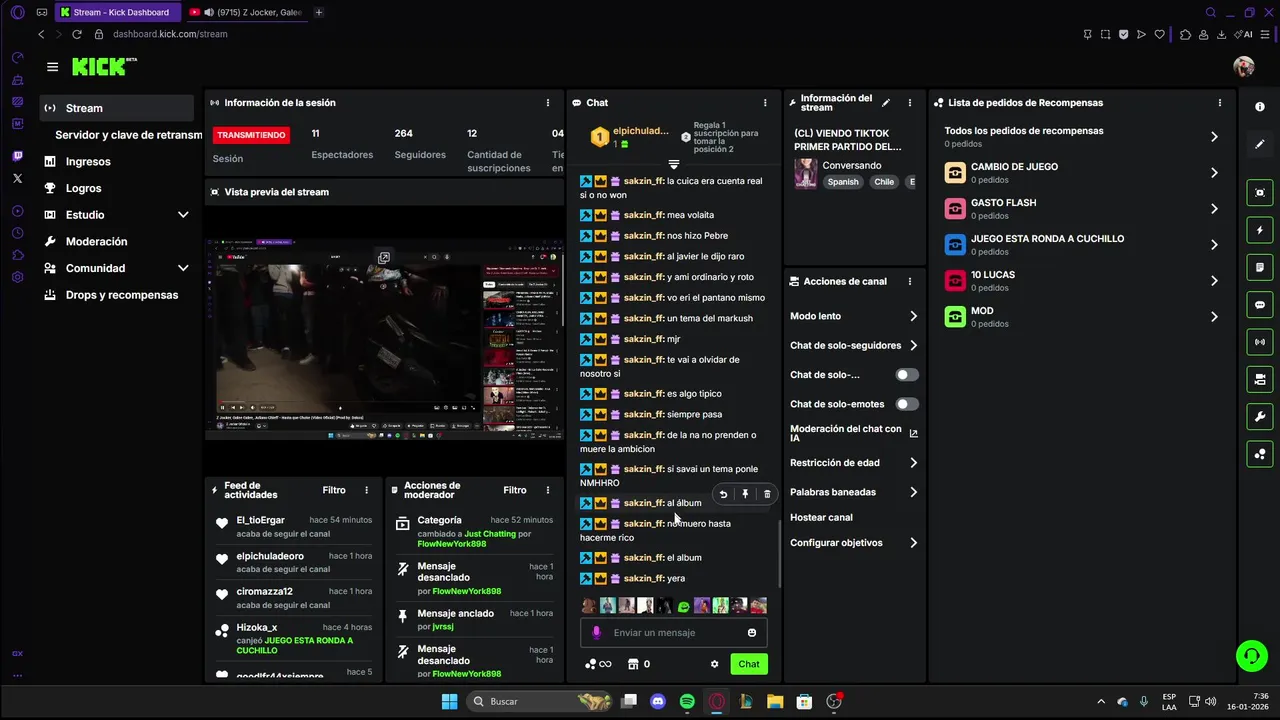Click the camera icon in right sidebar
Image resolution: width=1280 pixels, height=720 pixels.
pos(1260,379)
